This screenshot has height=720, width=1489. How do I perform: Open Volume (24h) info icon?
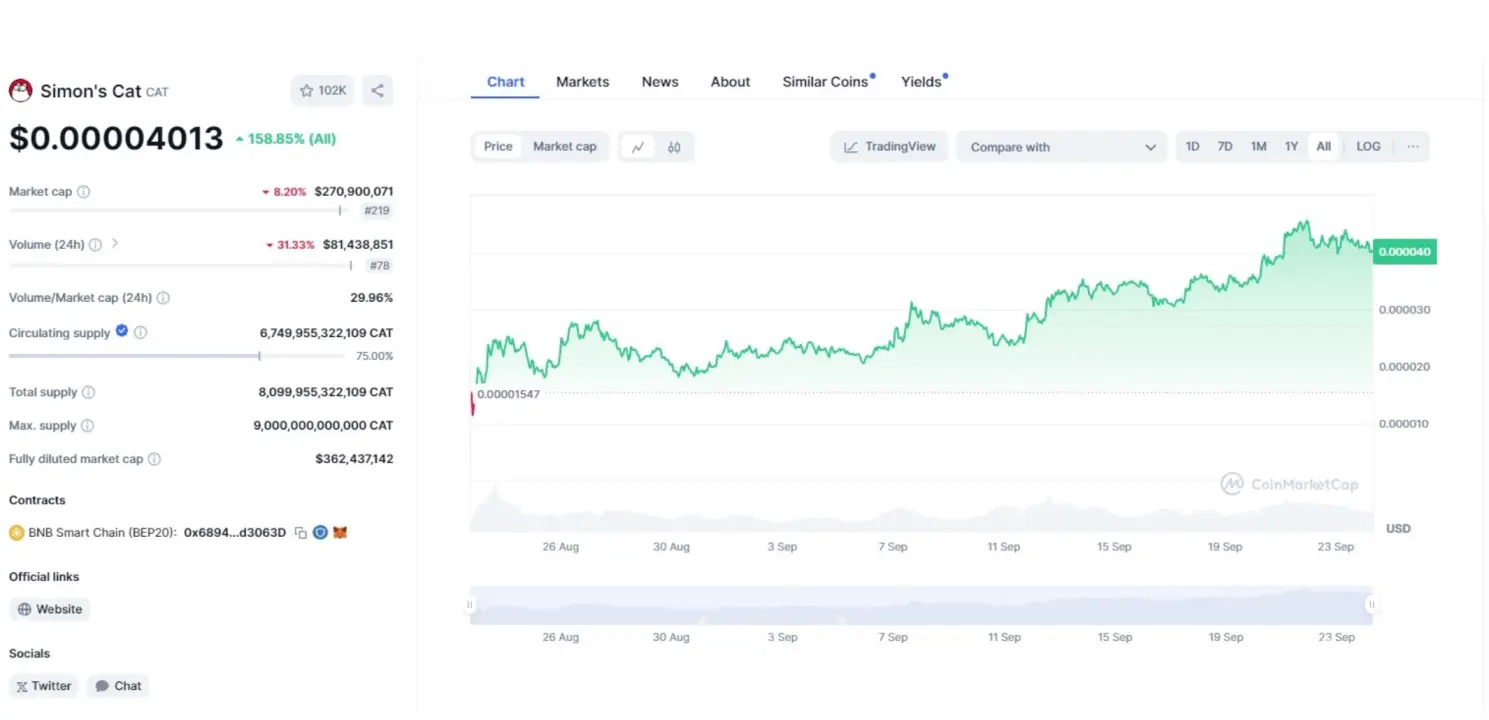(x=95, y=244)
